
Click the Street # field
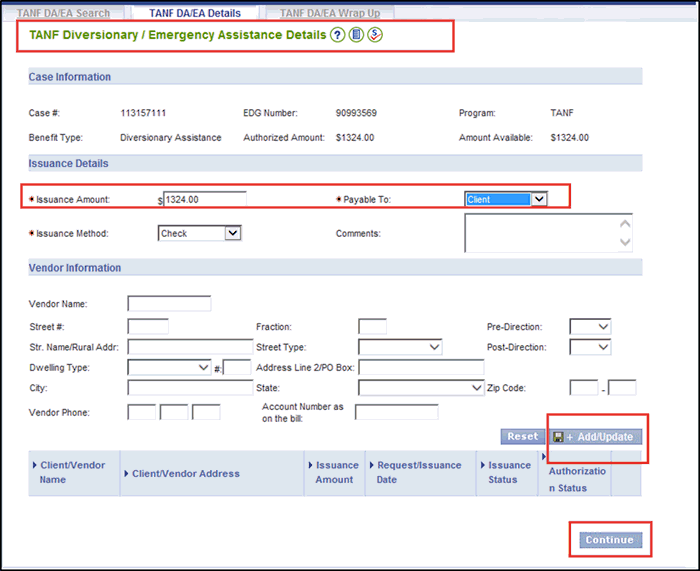148,326
